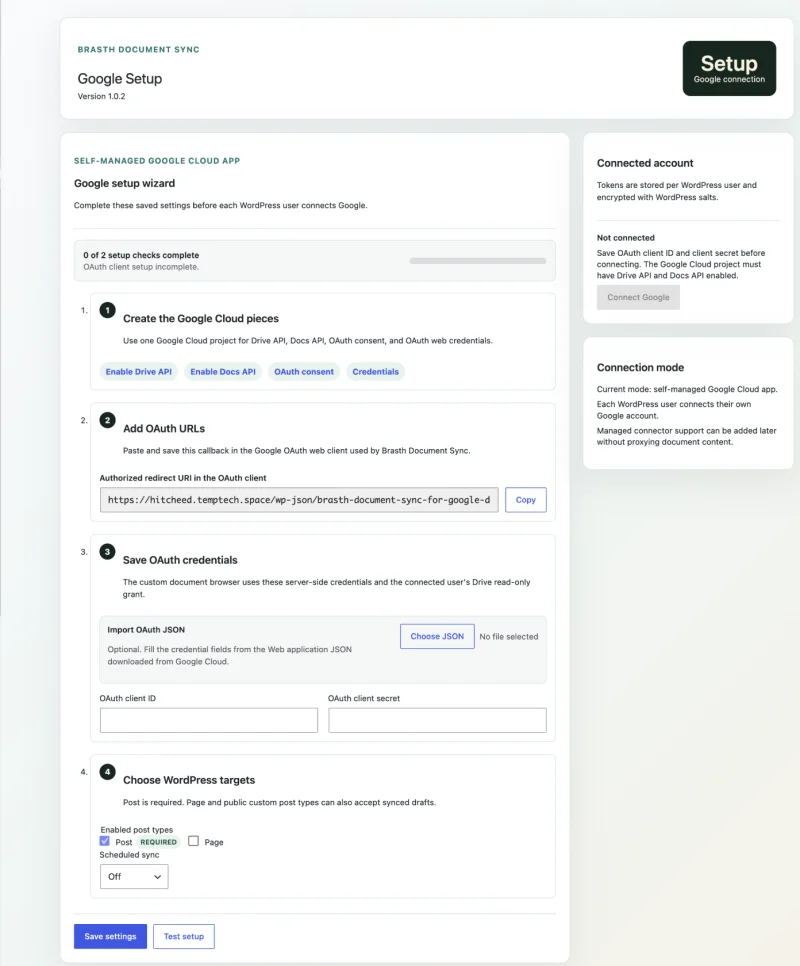
Task: Click the step 3 number badge
Action: tap(108, 551)
